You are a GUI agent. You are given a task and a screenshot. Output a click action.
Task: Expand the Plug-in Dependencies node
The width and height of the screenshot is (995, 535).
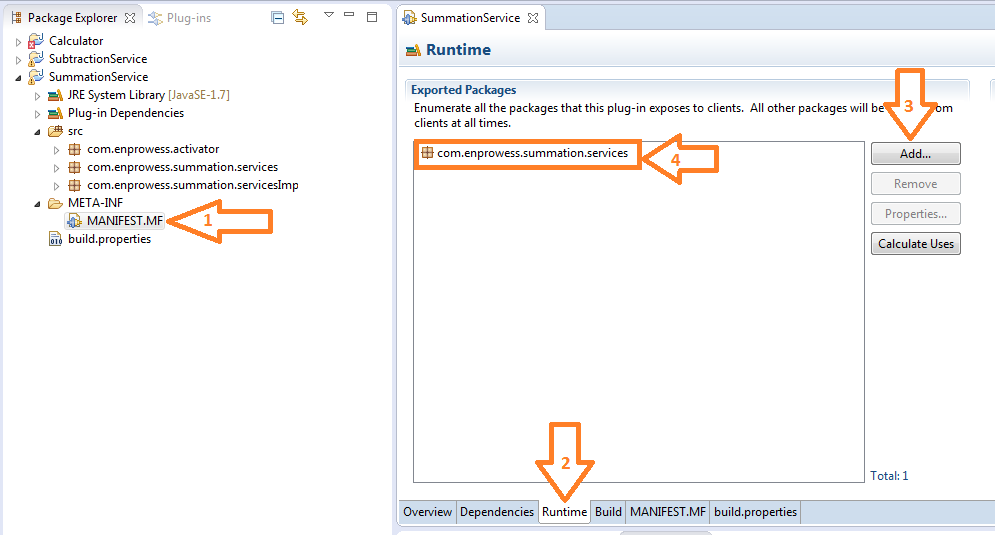[38, 113]
